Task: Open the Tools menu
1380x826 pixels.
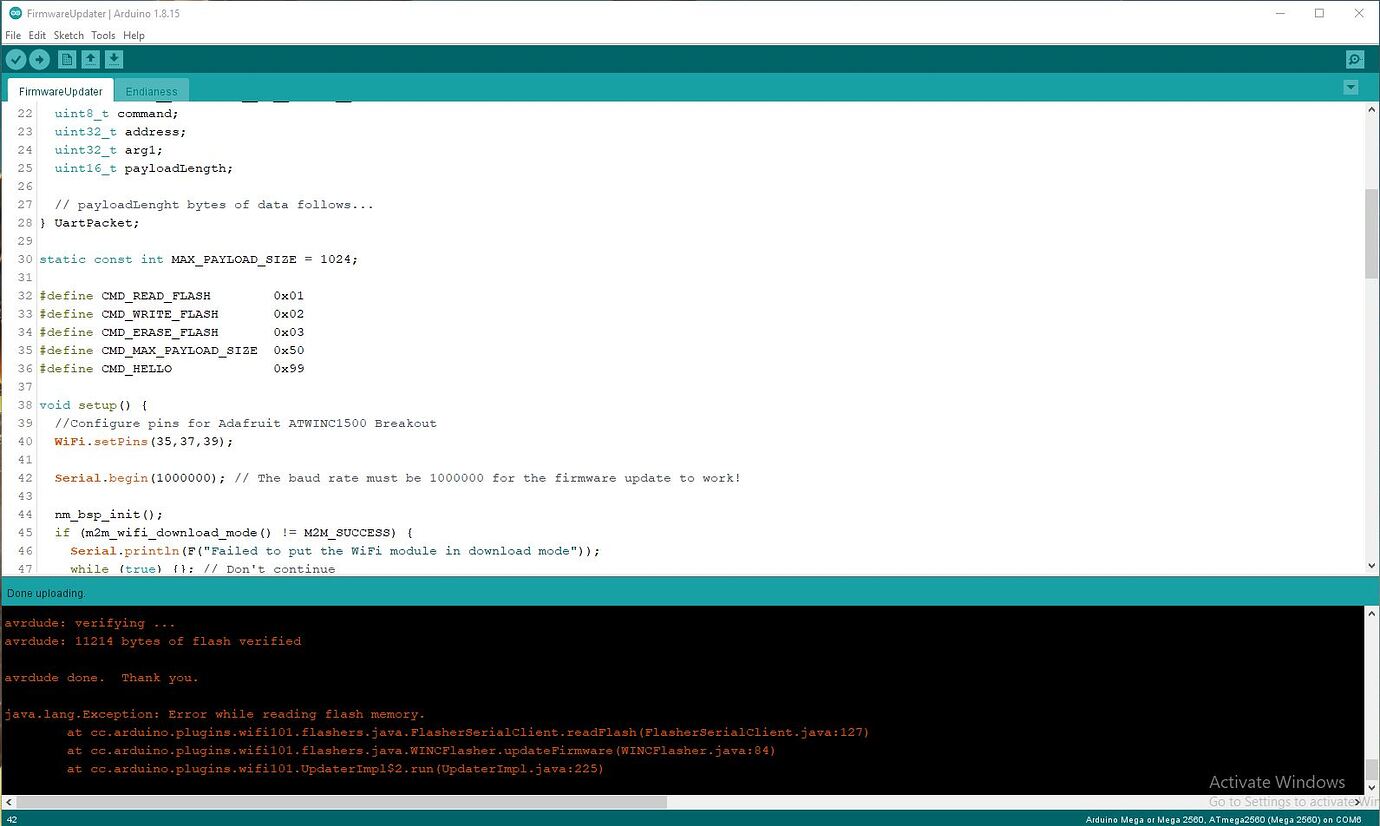Action: [103, 35]
